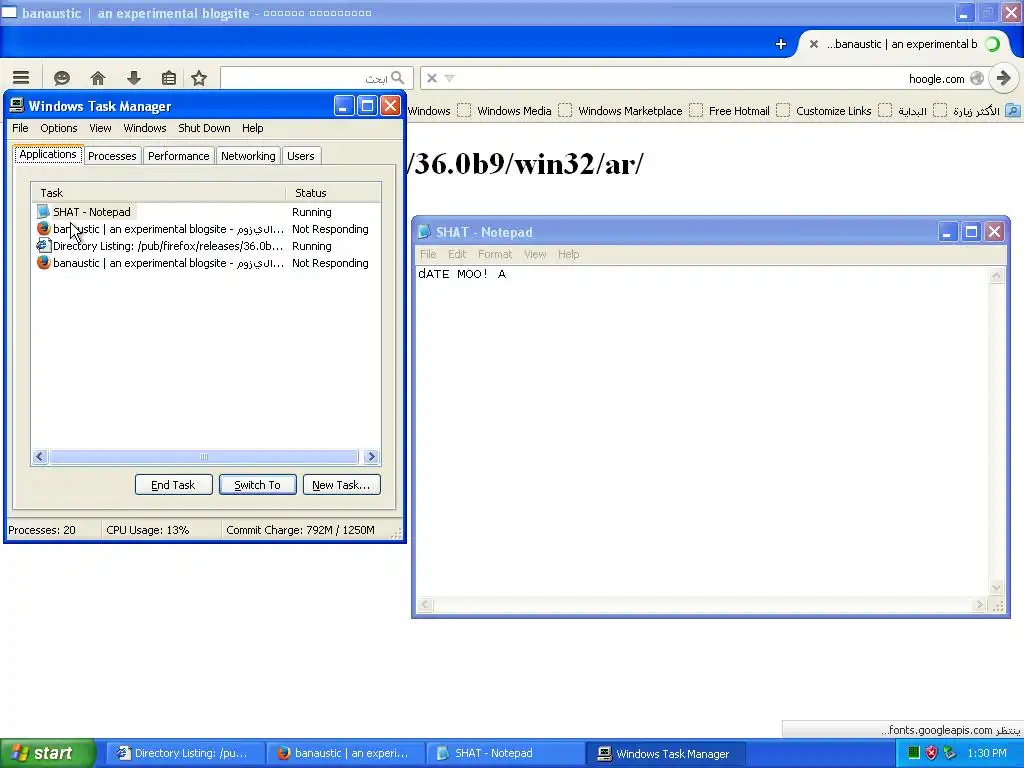Image resolution: width=1024 pixels, height=768 pixels.
Task: Open Notepad Format menu
Action: coord(495,254)
